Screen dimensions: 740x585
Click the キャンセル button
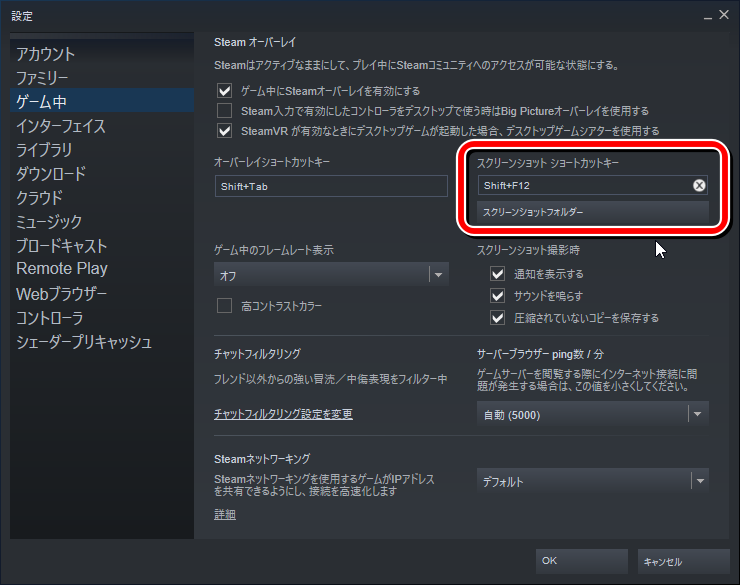tap(683, 561)
